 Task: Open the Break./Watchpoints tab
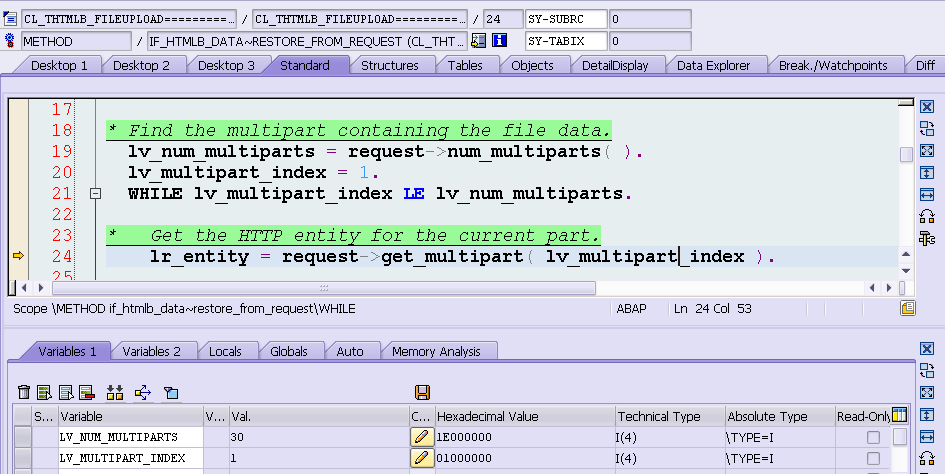click(833, 65)
